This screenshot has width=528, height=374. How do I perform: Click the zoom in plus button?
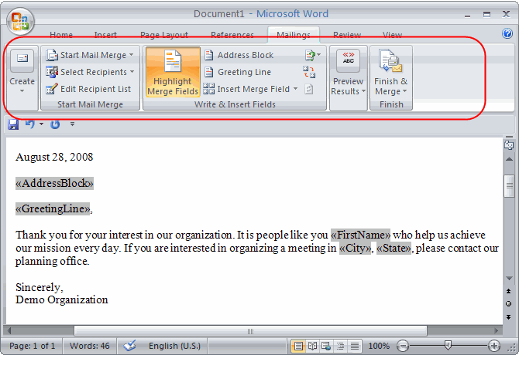pos(494,346)
